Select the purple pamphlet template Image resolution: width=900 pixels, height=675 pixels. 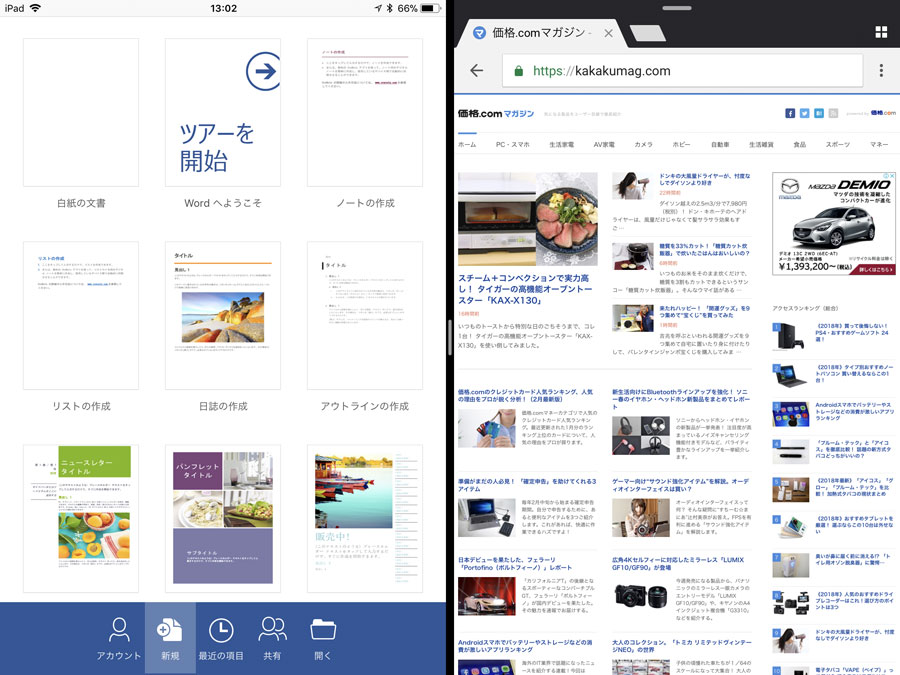coord(223,518)
